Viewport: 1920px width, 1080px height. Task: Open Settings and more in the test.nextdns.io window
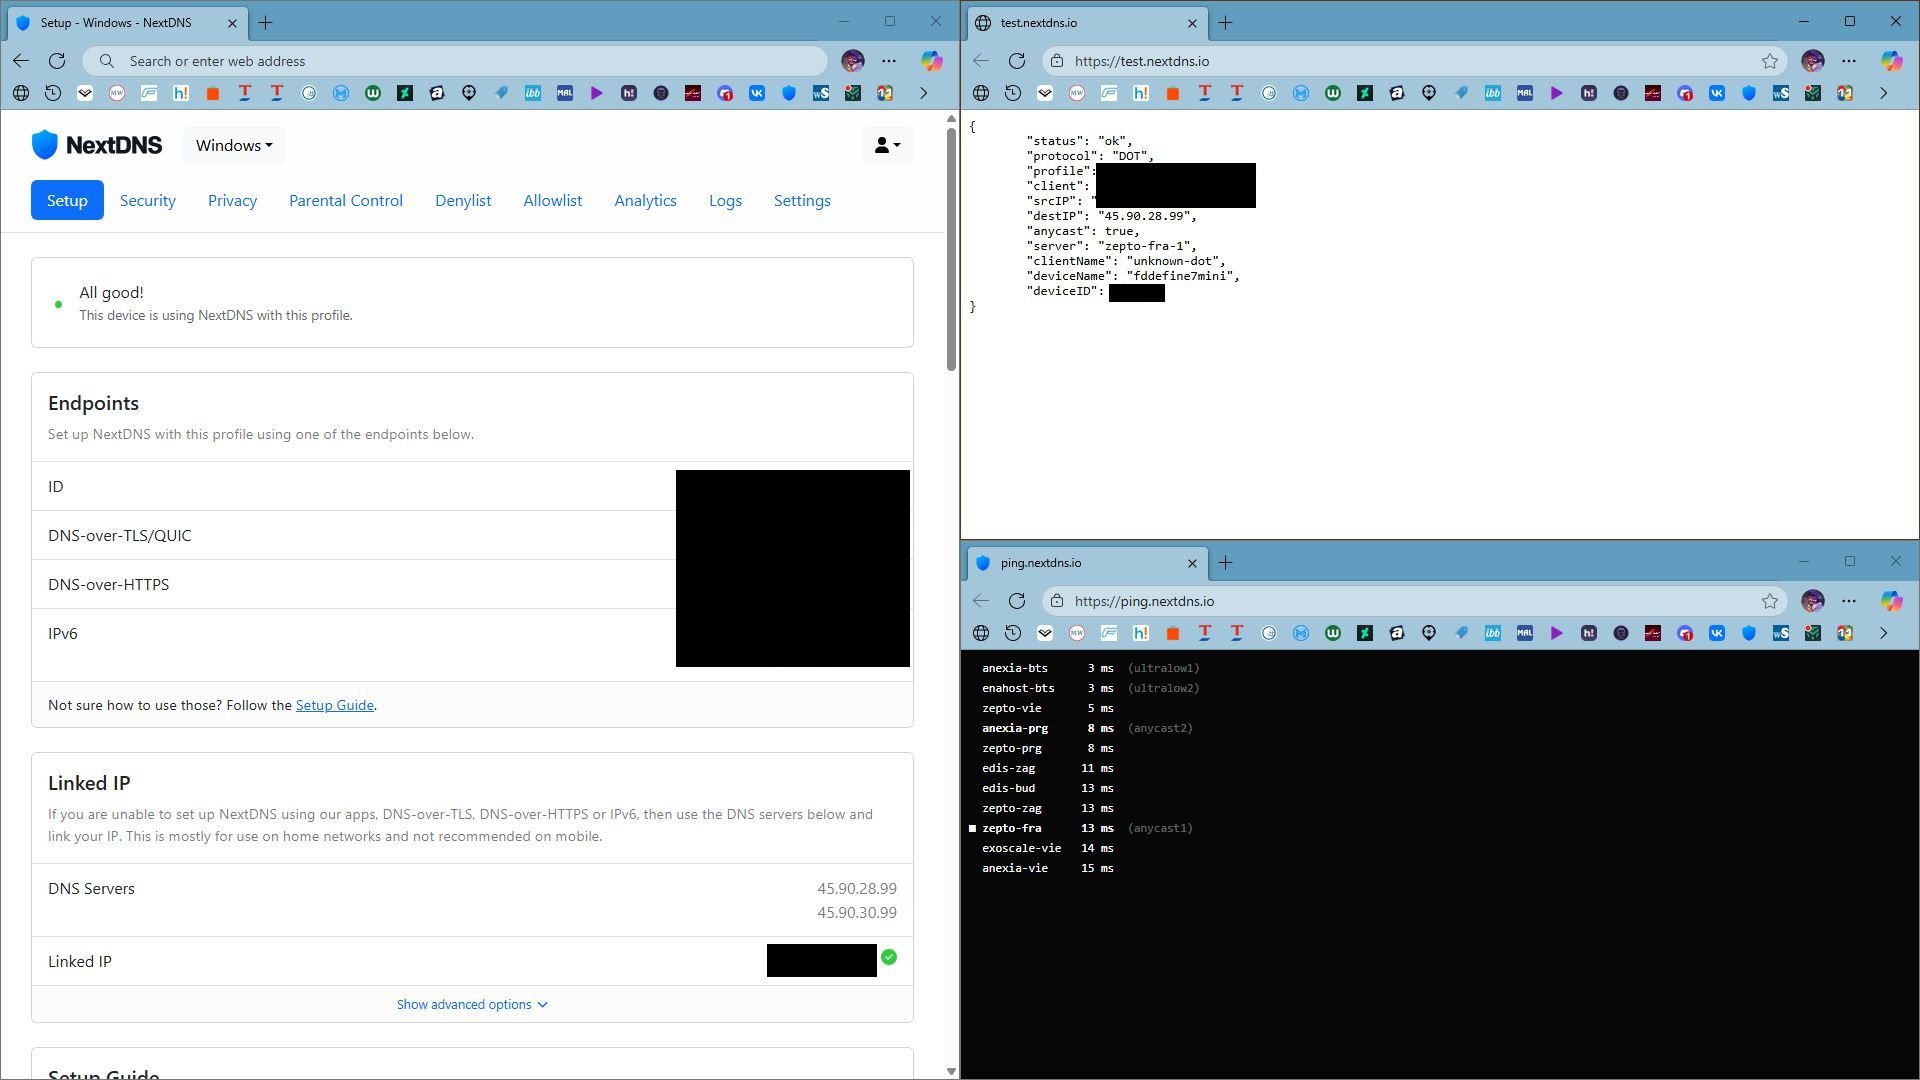click(1849, 61)
